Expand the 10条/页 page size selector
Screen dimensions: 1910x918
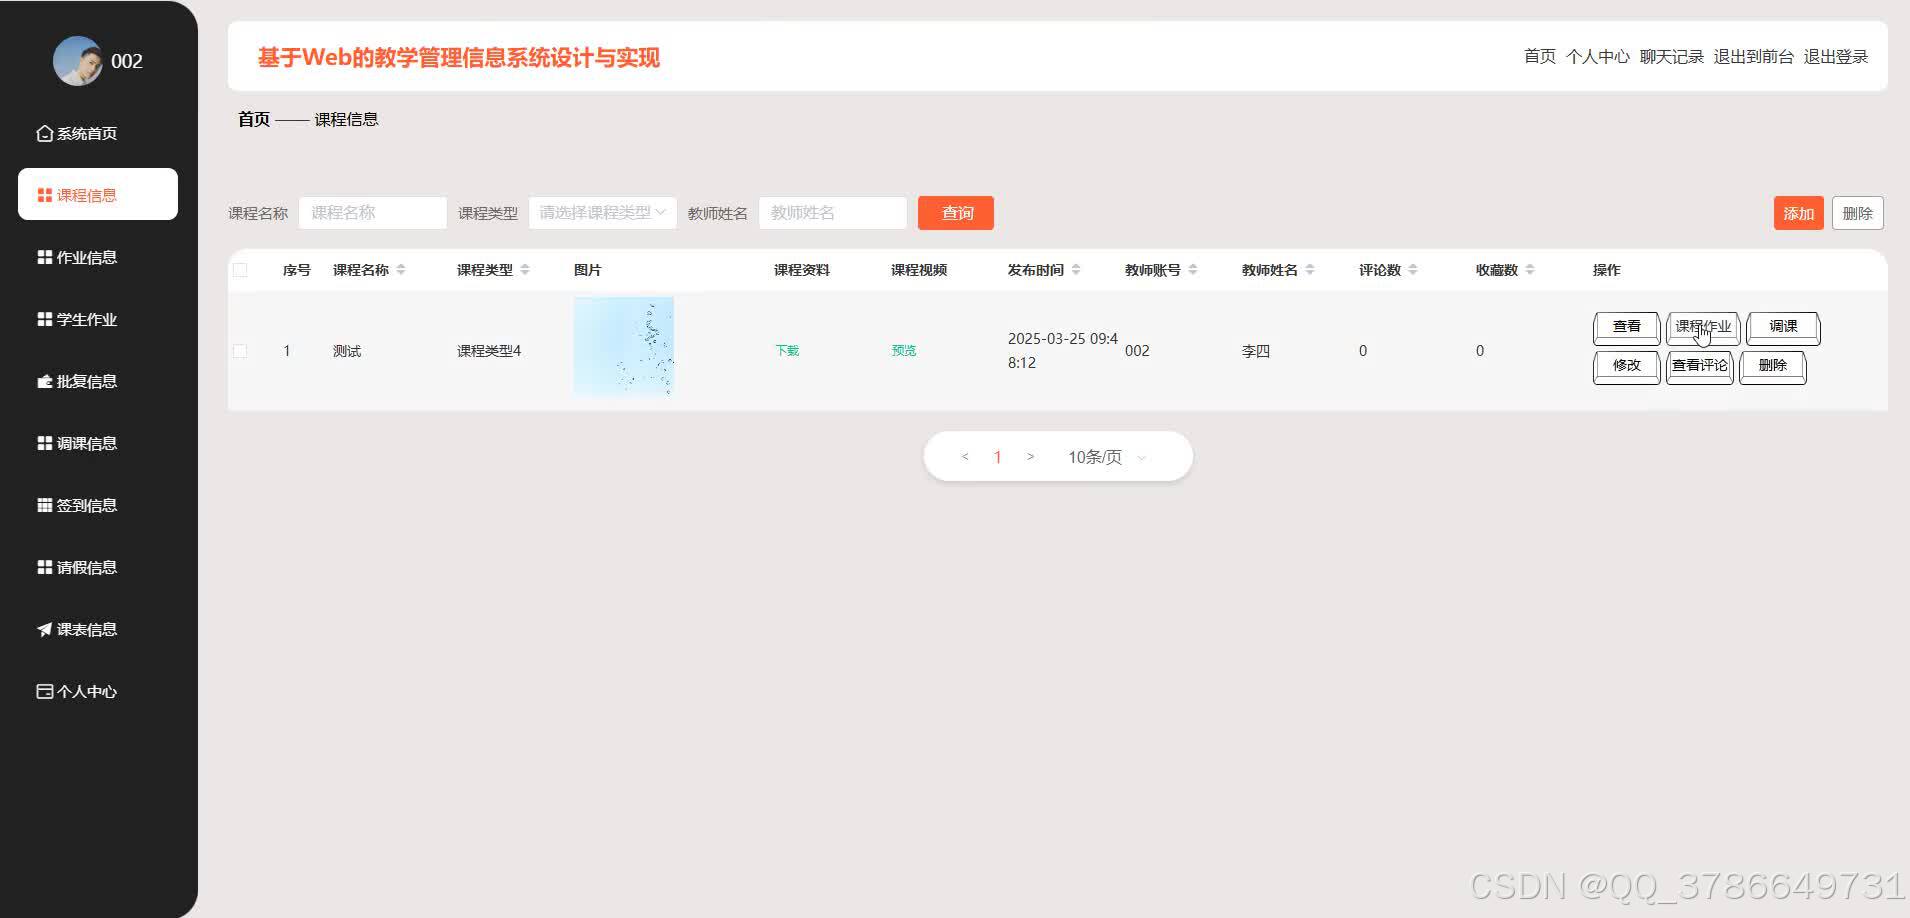click(x=1104, y=456)
